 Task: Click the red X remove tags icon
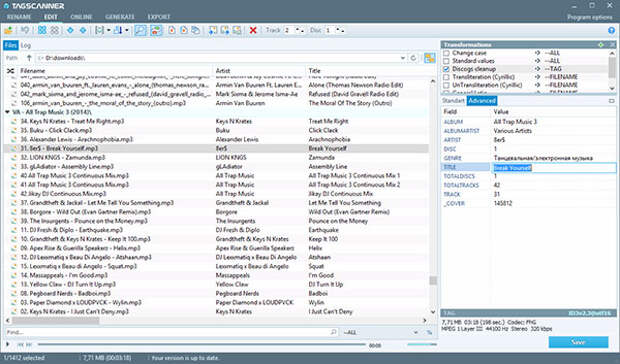[253, 30]
